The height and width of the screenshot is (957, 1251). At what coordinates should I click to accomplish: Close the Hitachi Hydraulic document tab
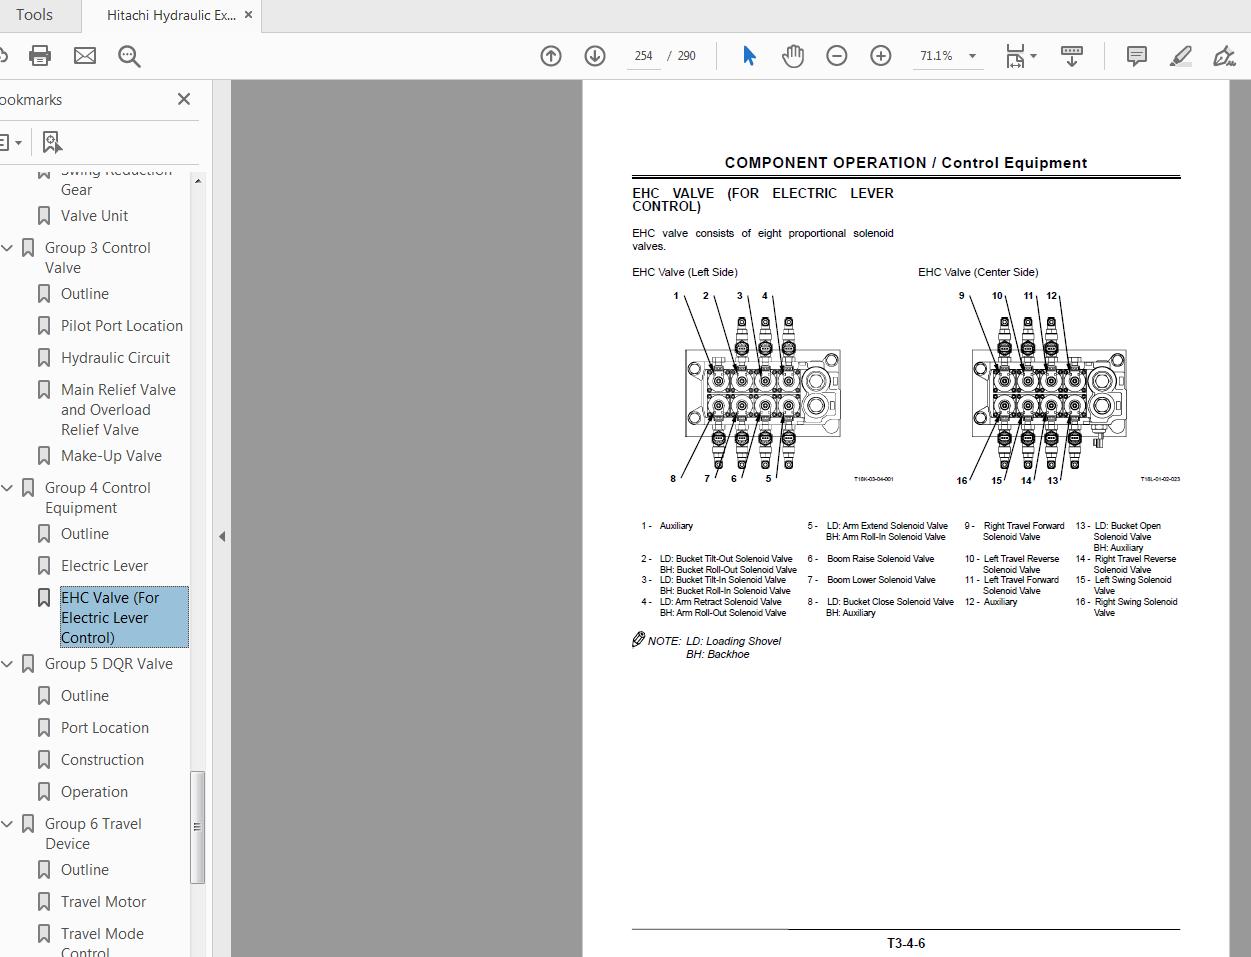click(x=248, y=15)
